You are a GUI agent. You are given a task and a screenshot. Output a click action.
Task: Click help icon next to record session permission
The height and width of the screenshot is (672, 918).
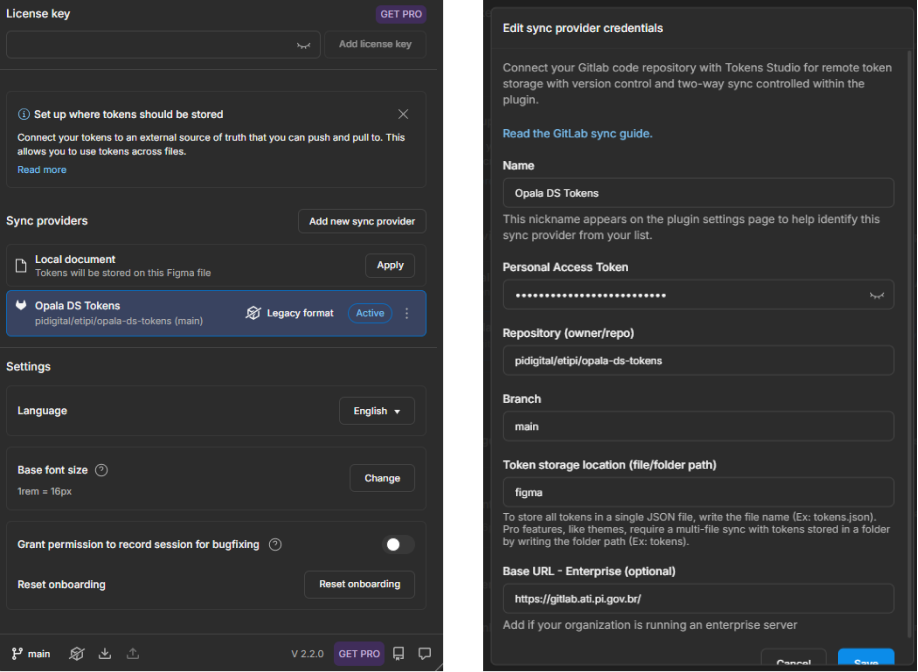(x=276, y=545)
